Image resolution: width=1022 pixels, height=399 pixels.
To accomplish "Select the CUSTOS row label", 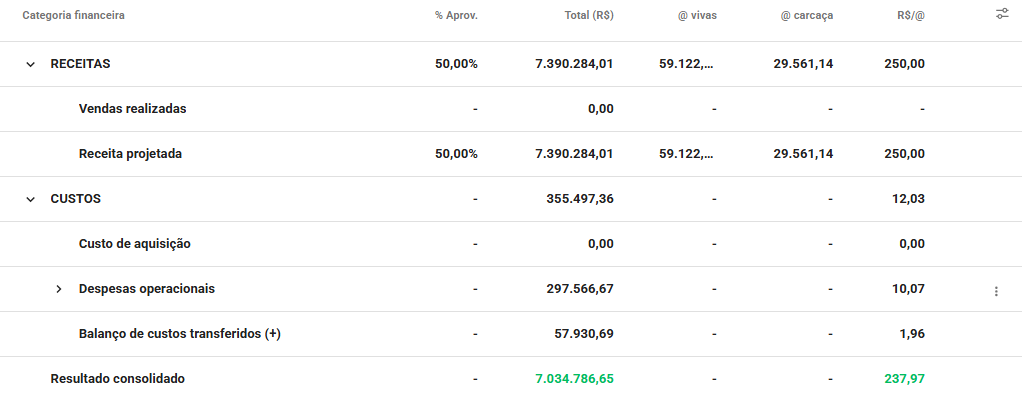I will pos(76,199).
